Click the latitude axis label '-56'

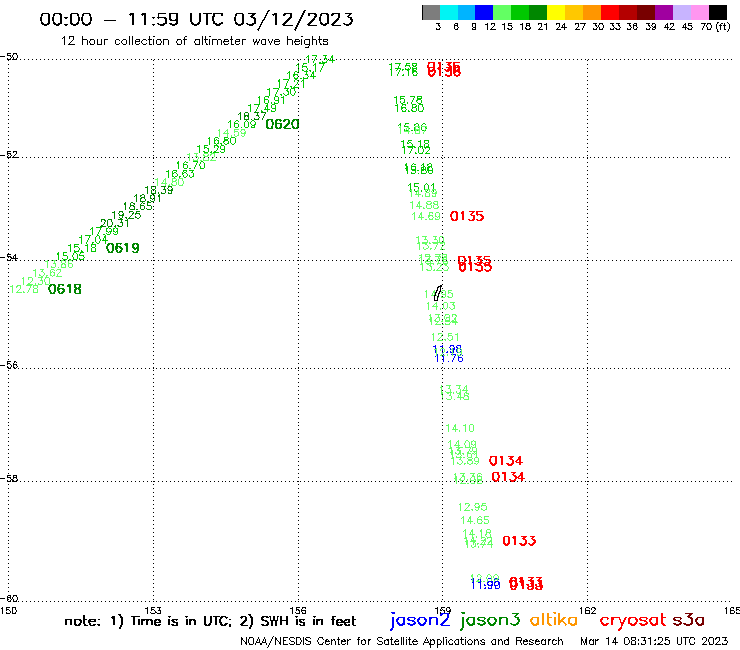pyautogui.click(x=9, y=365)
